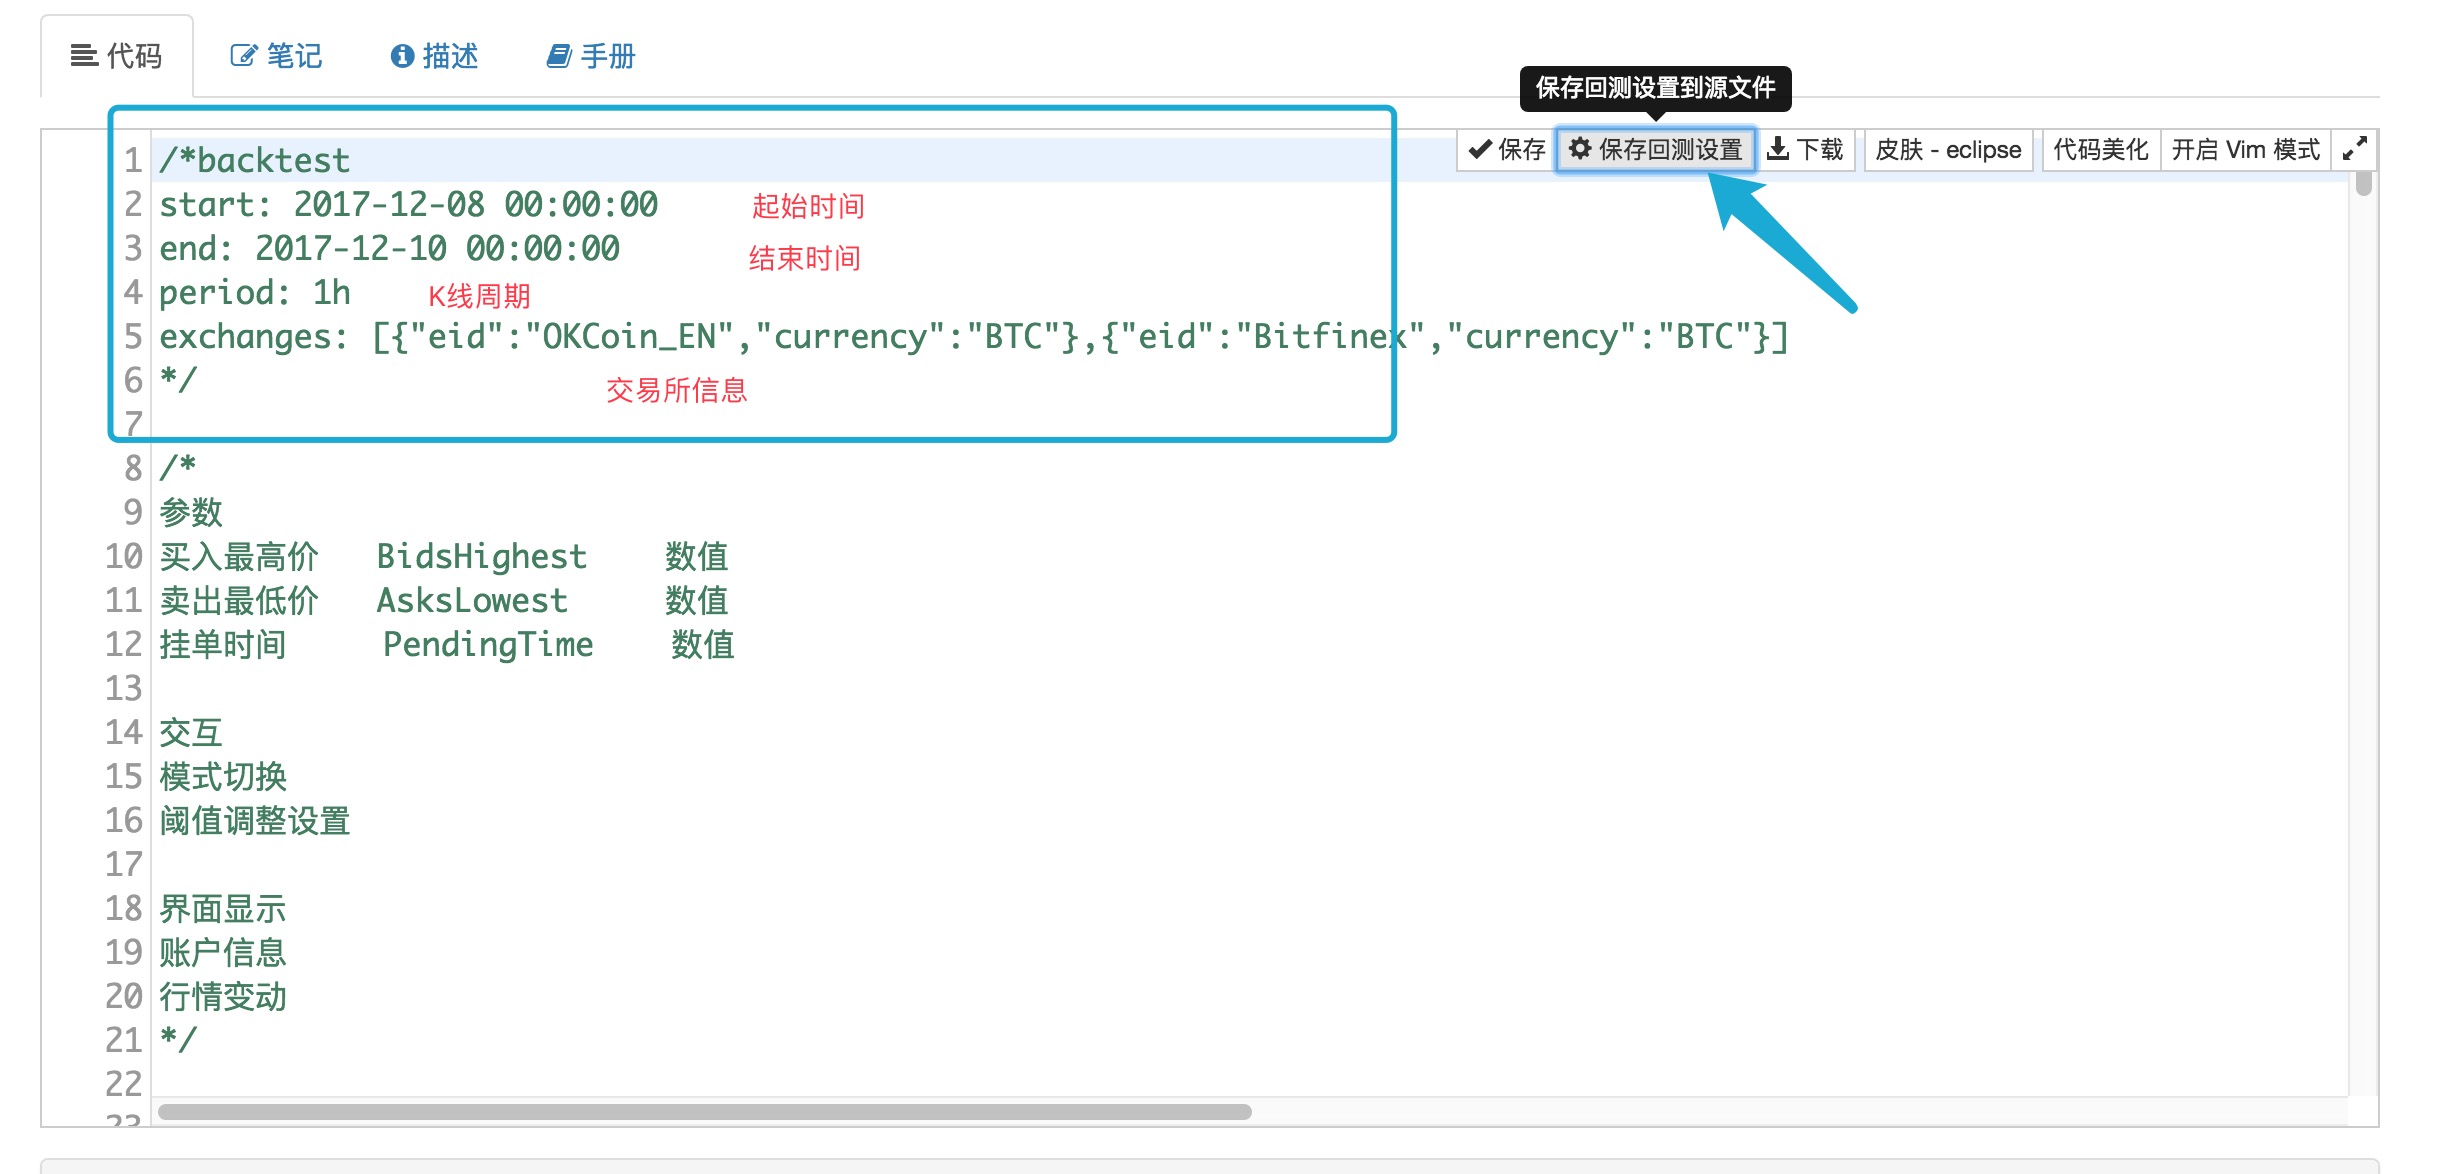Click the download arrow icon next to 下载
The width and height of the screenshot is (2452, 1174).
[1778, 149]
